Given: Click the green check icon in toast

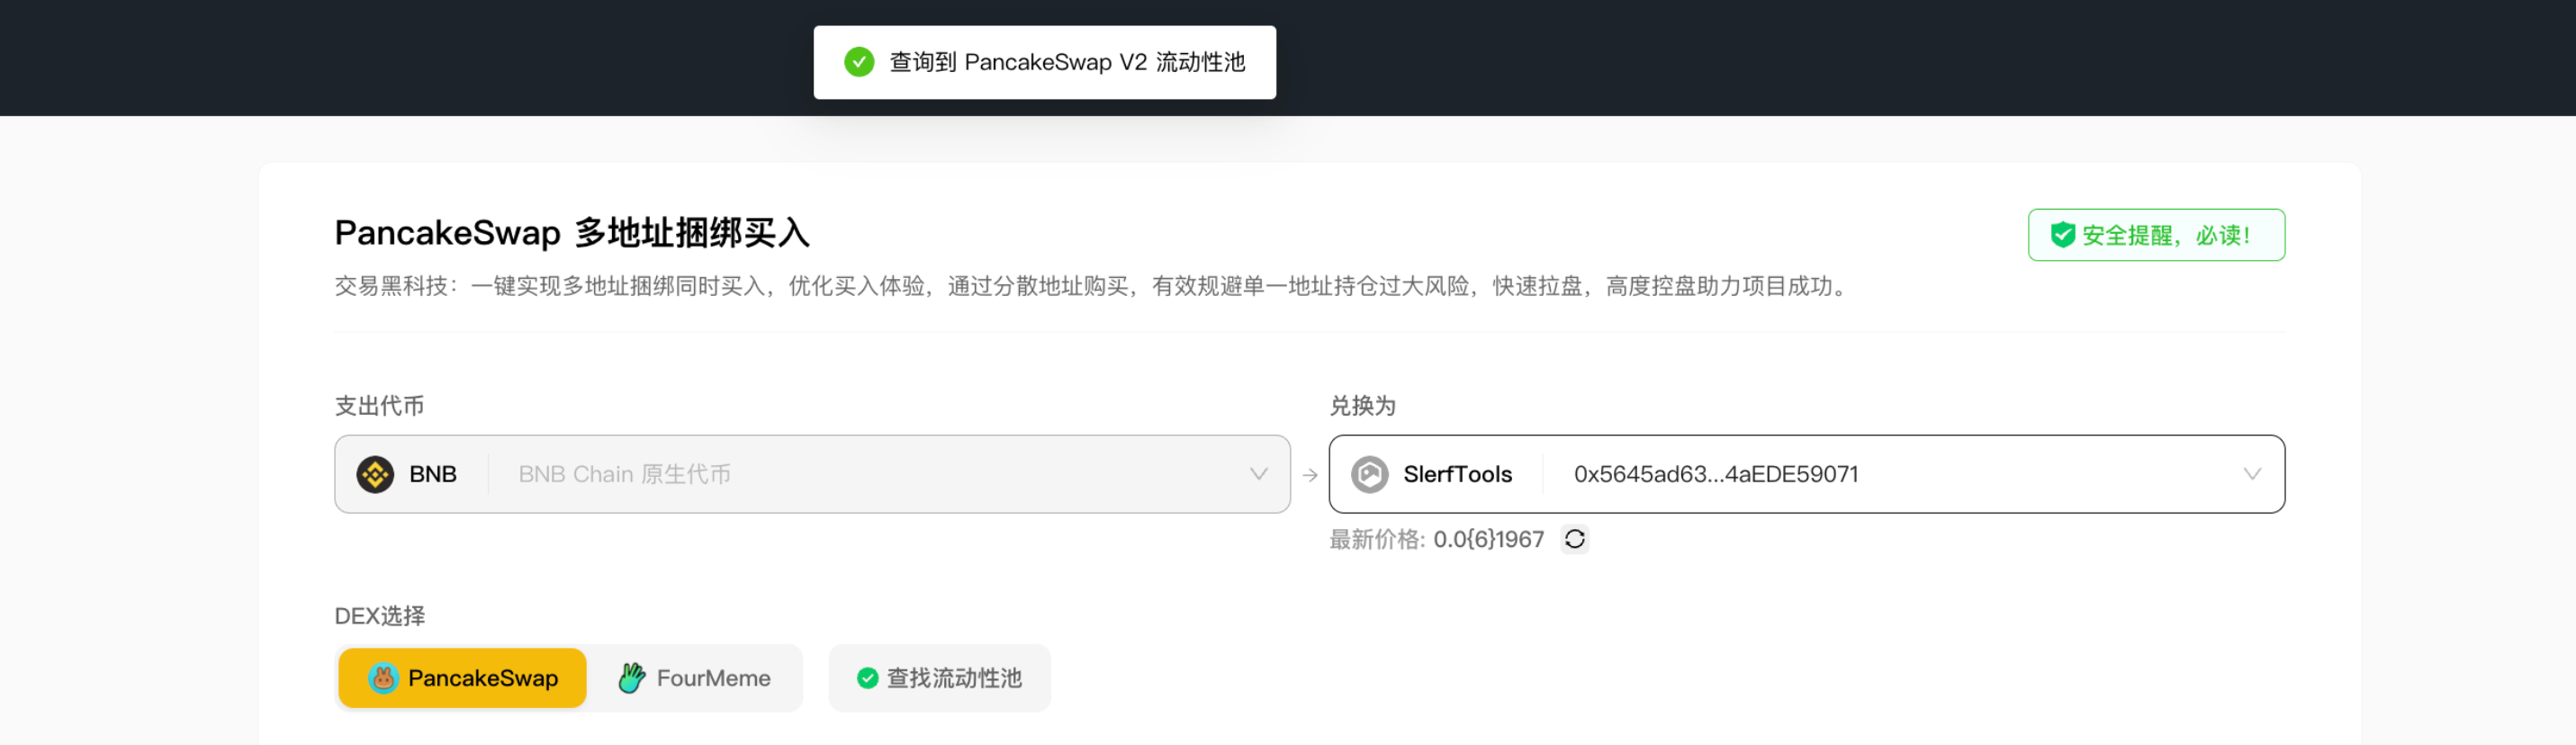Looking at the screenshot, I should coord(859,62).
